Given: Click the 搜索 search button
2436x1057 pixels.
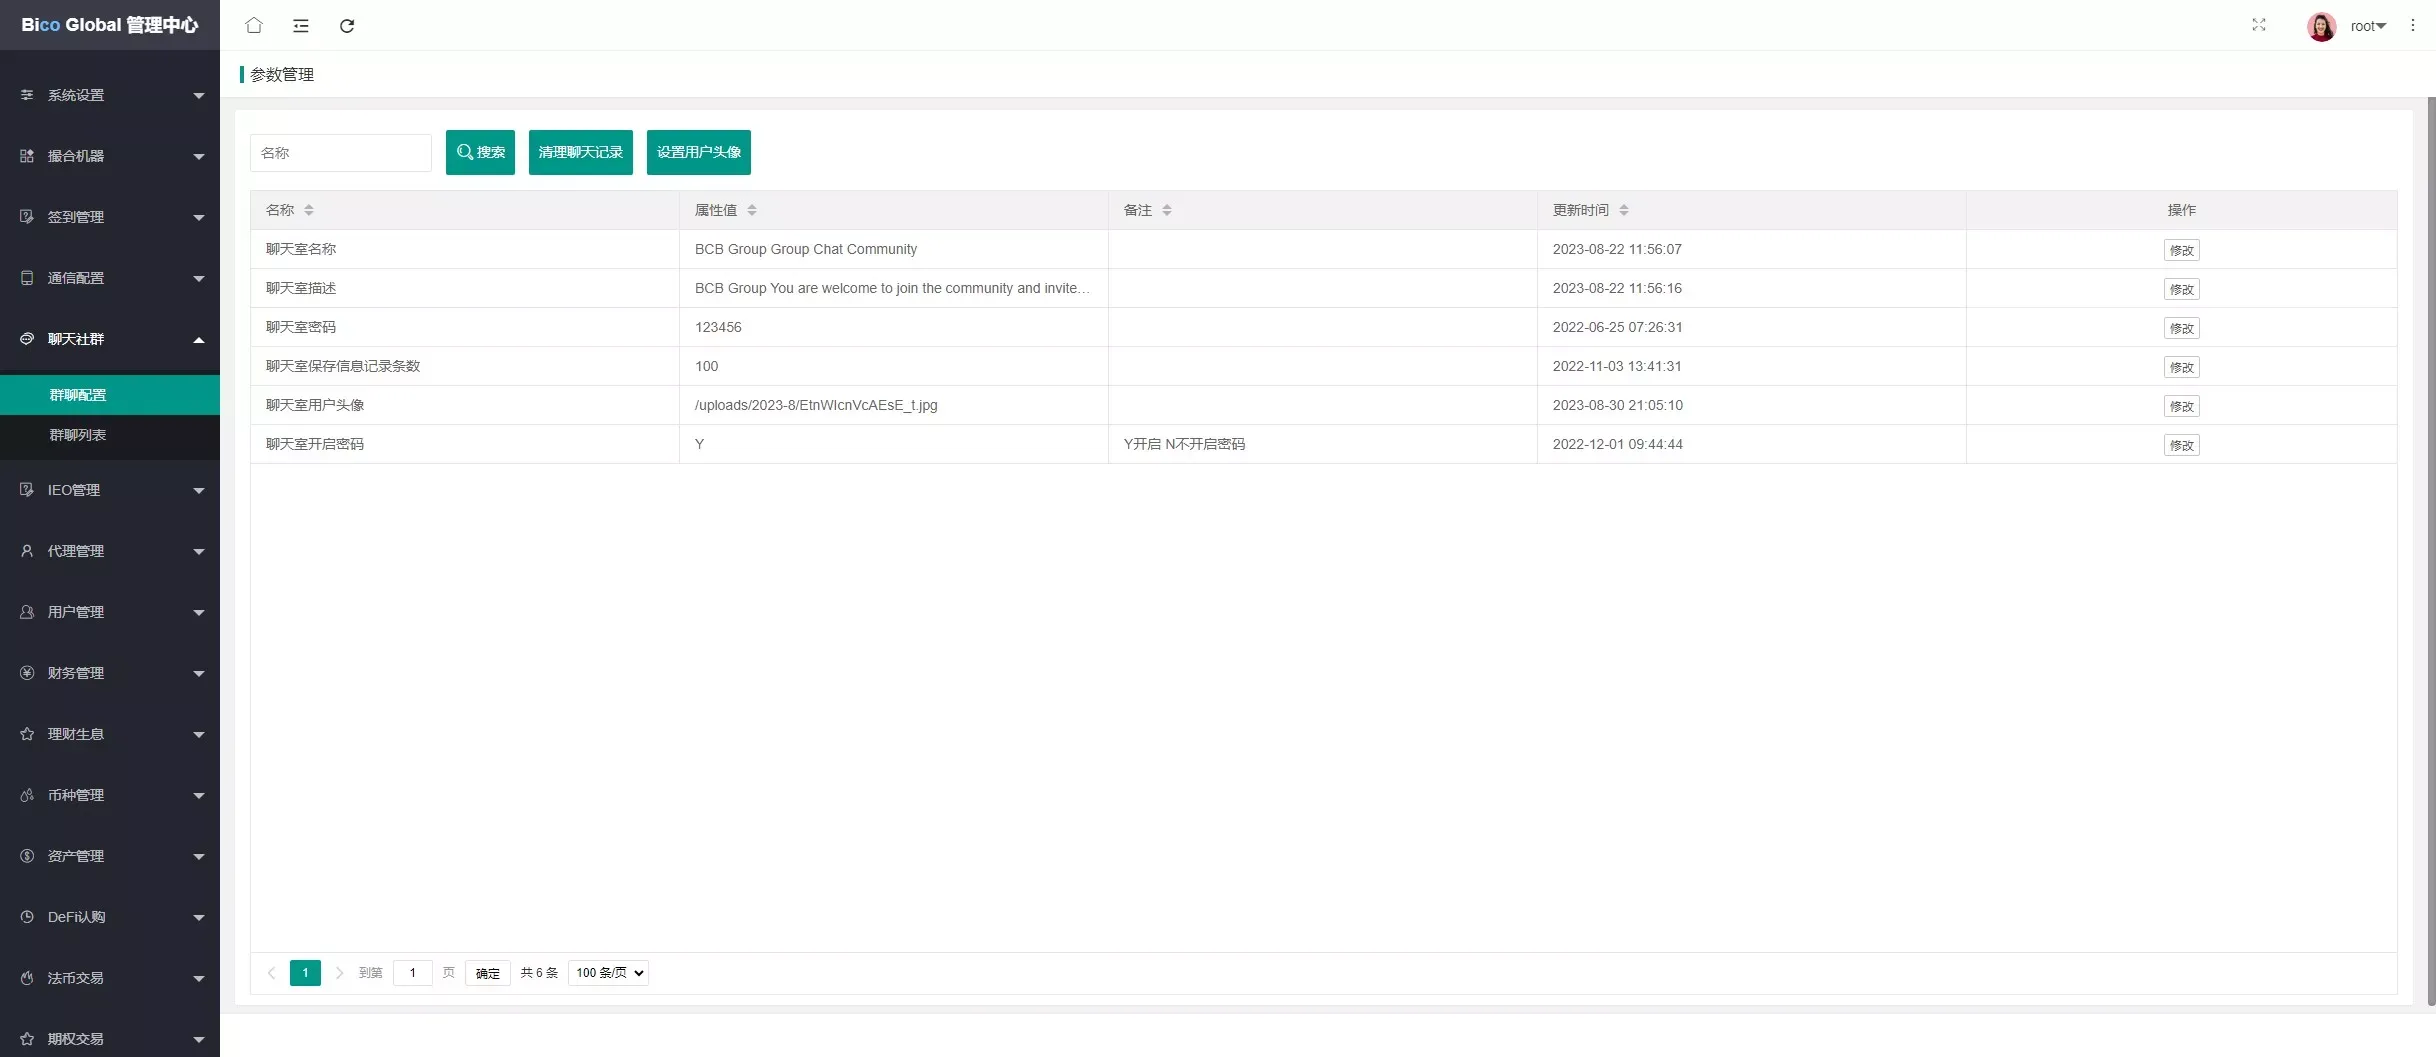Looking at the screenshot, I should tap(480, 152).
